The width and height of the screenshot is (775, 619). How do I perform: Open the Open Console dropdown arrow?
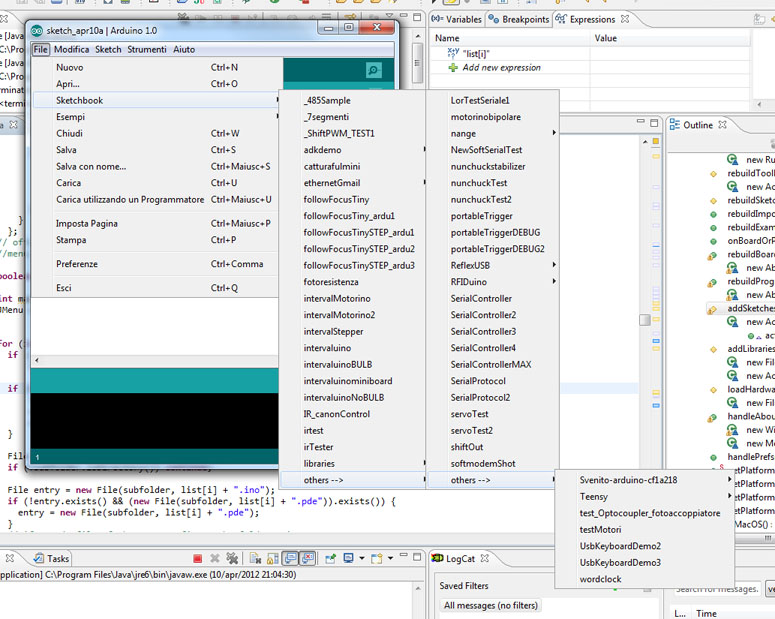pos(390,558)
